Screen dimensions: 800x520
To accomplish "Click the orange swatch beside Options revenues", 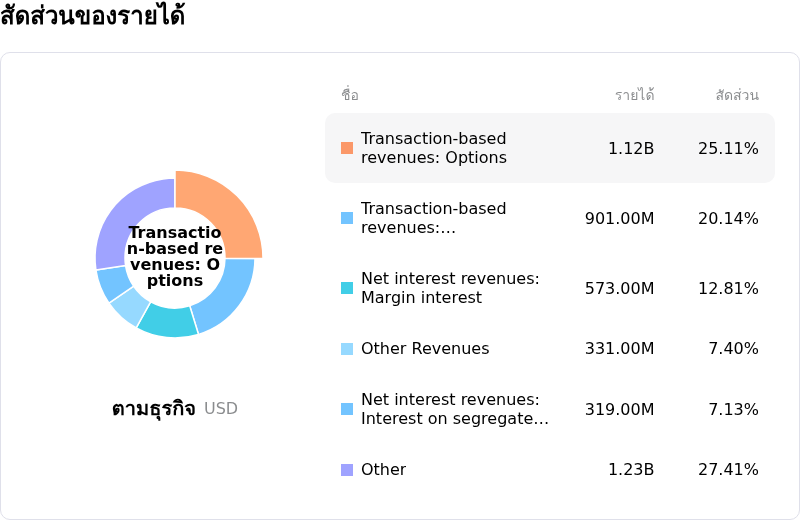I will (x=347, y=148).
